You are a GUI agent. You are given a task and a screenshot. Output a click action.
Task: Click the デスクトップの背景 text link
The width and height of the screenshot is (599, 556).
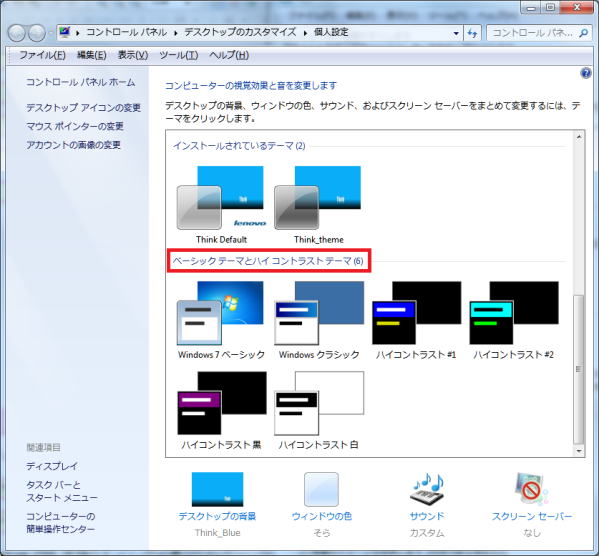(217, 516)
